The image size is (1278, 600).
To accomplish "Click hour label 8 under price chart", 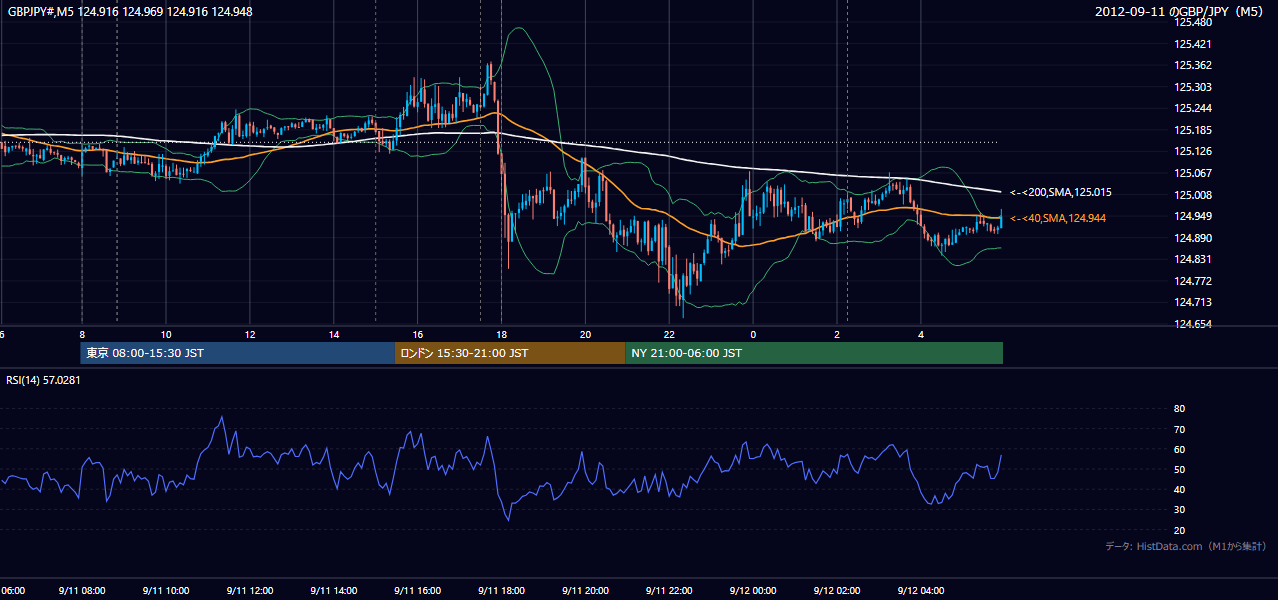I will point(82,334).
